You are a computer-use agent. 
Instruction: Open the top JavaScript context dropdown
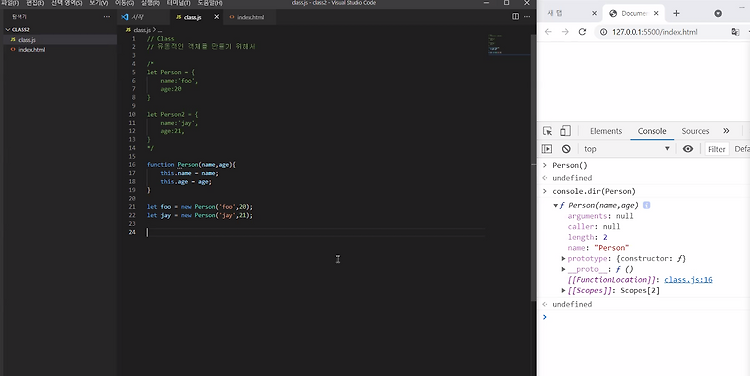tap(627, 149)
